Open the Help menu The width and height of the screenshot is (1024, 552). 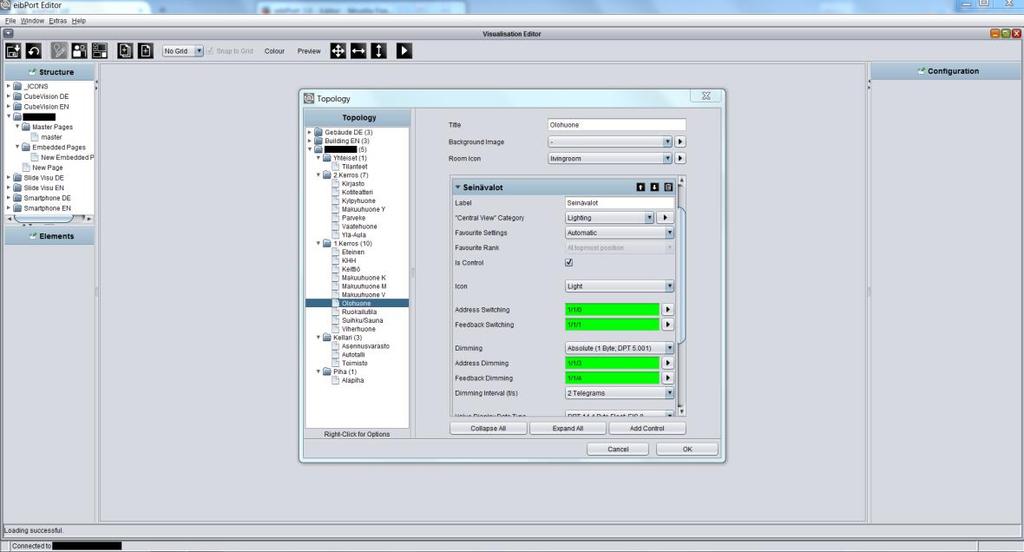(x=78, y=21)
